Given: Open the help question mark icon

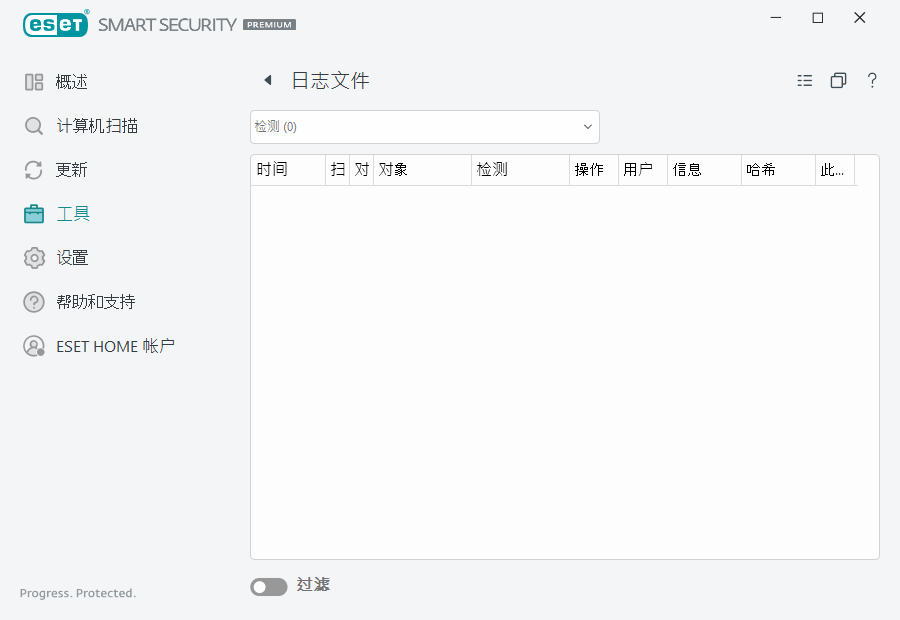Looking at the screenshot, I should tap(872, 80).
